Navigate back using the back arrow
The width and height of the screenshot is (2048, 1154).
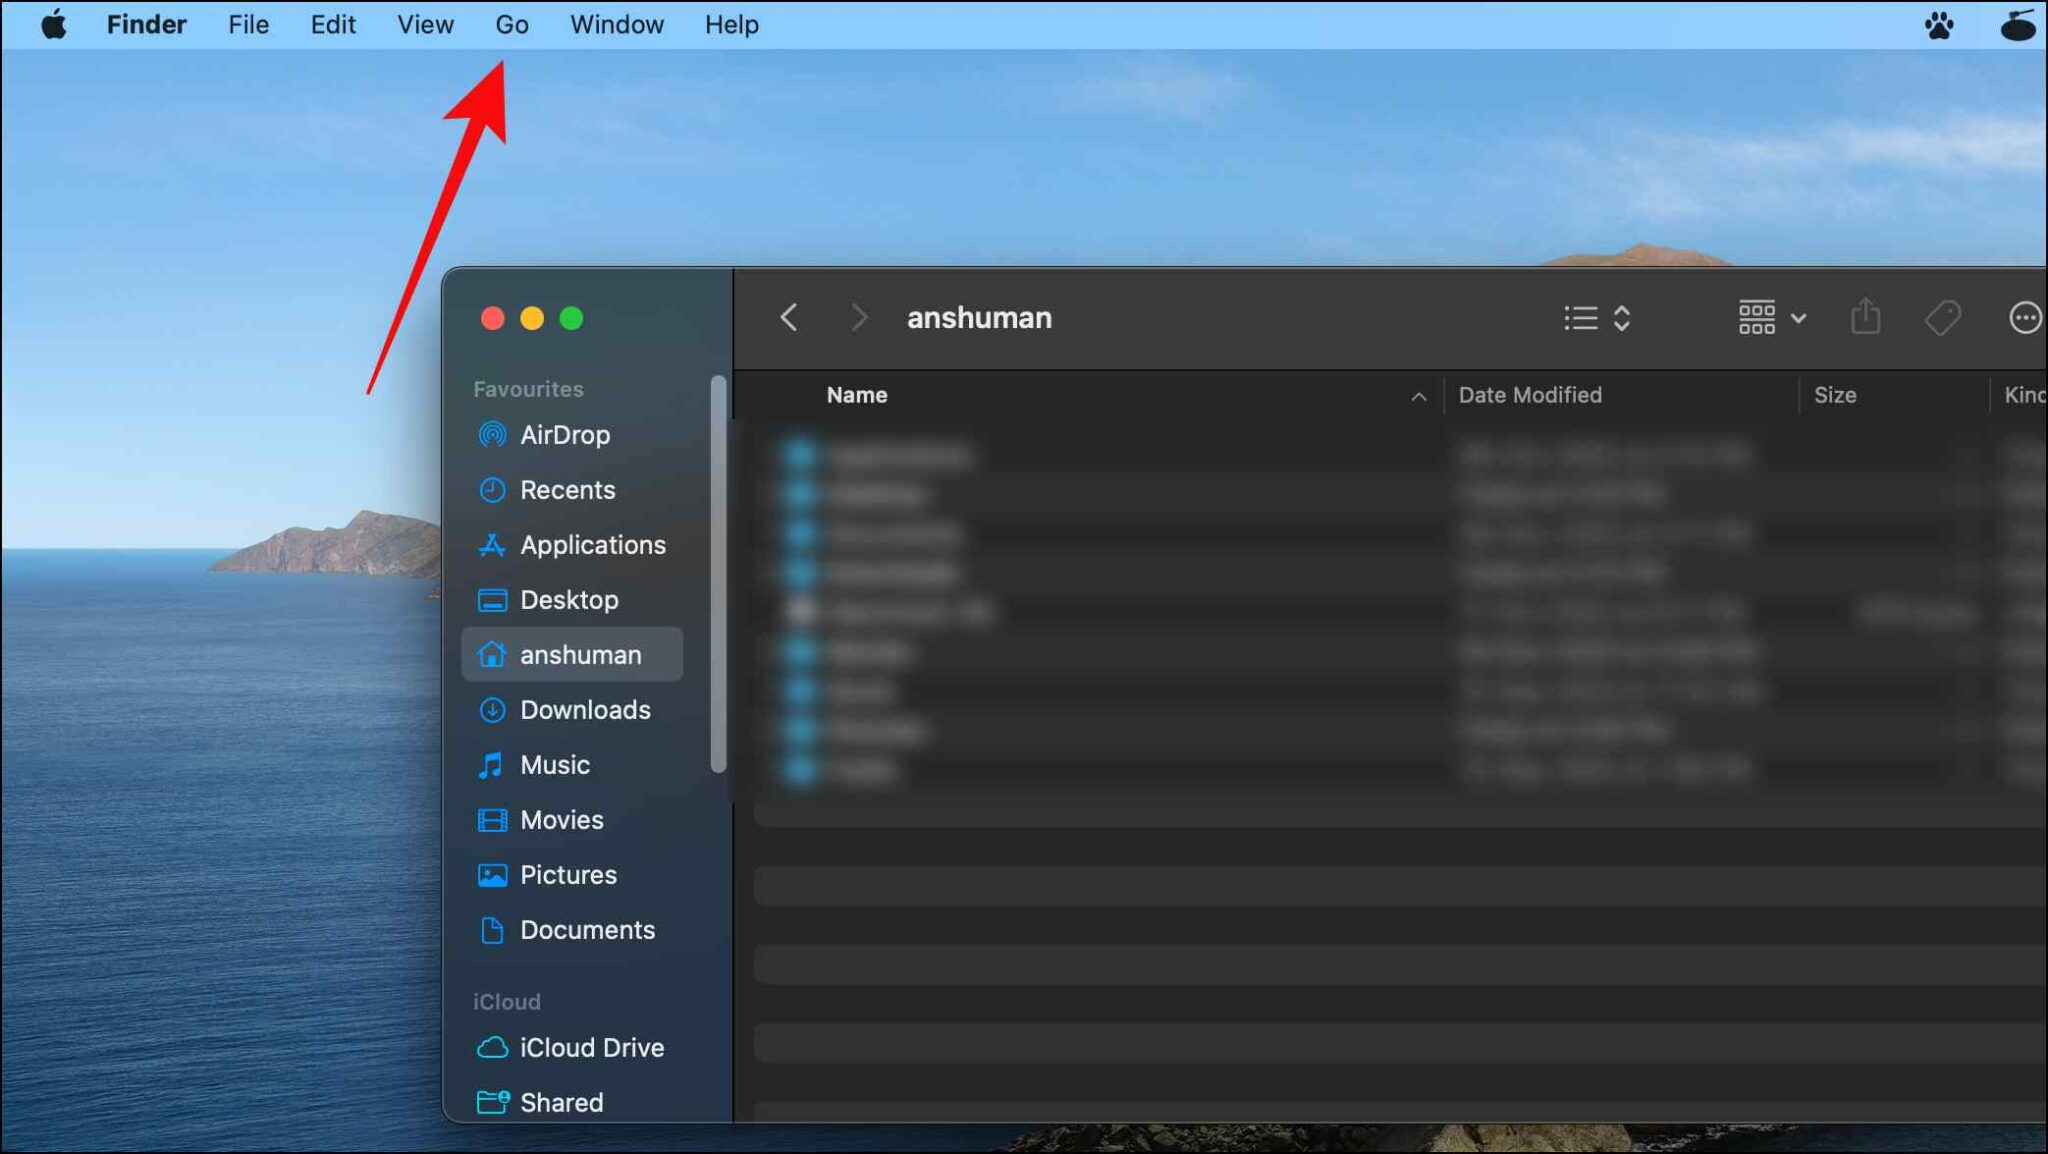click(789, 317)
